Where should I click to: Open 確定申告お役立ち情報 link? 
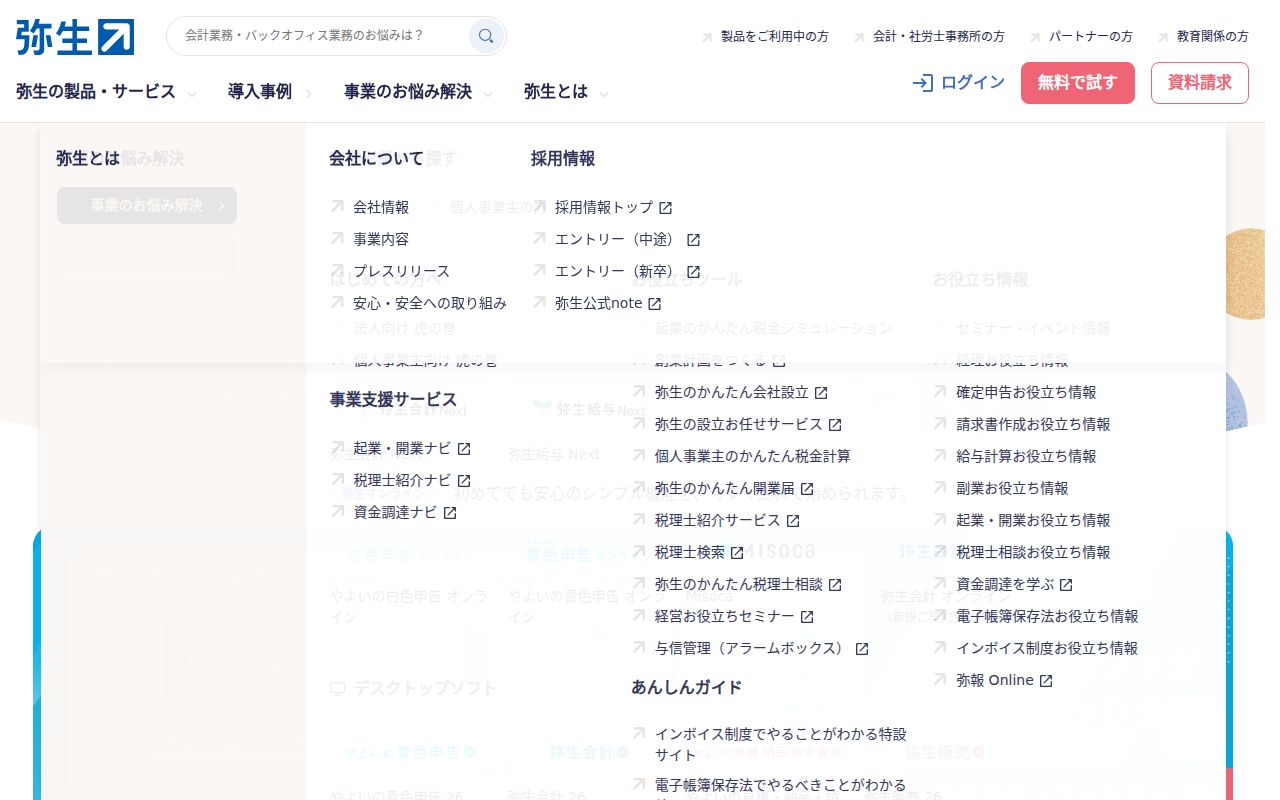[1026, 393]
